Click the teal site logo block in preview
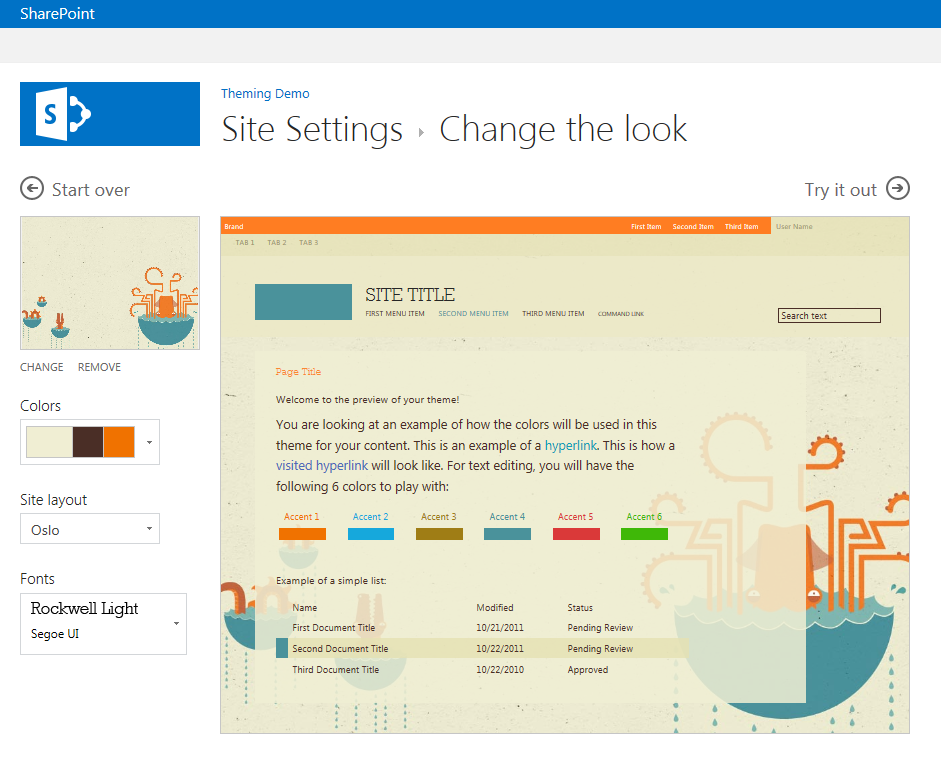This screenshot has width=941, height=760. point(303,302)
